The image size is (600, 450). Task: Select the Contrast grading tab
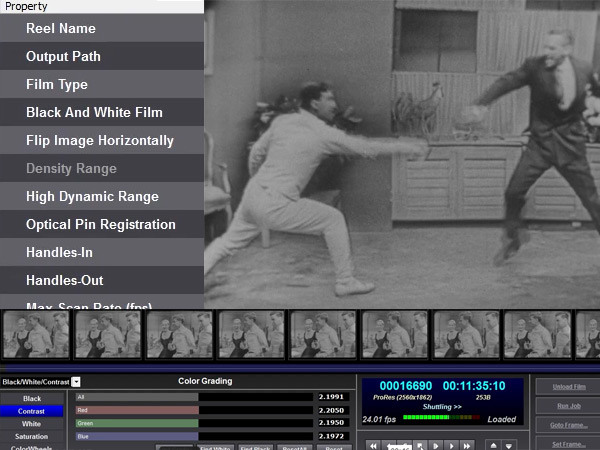32,411
